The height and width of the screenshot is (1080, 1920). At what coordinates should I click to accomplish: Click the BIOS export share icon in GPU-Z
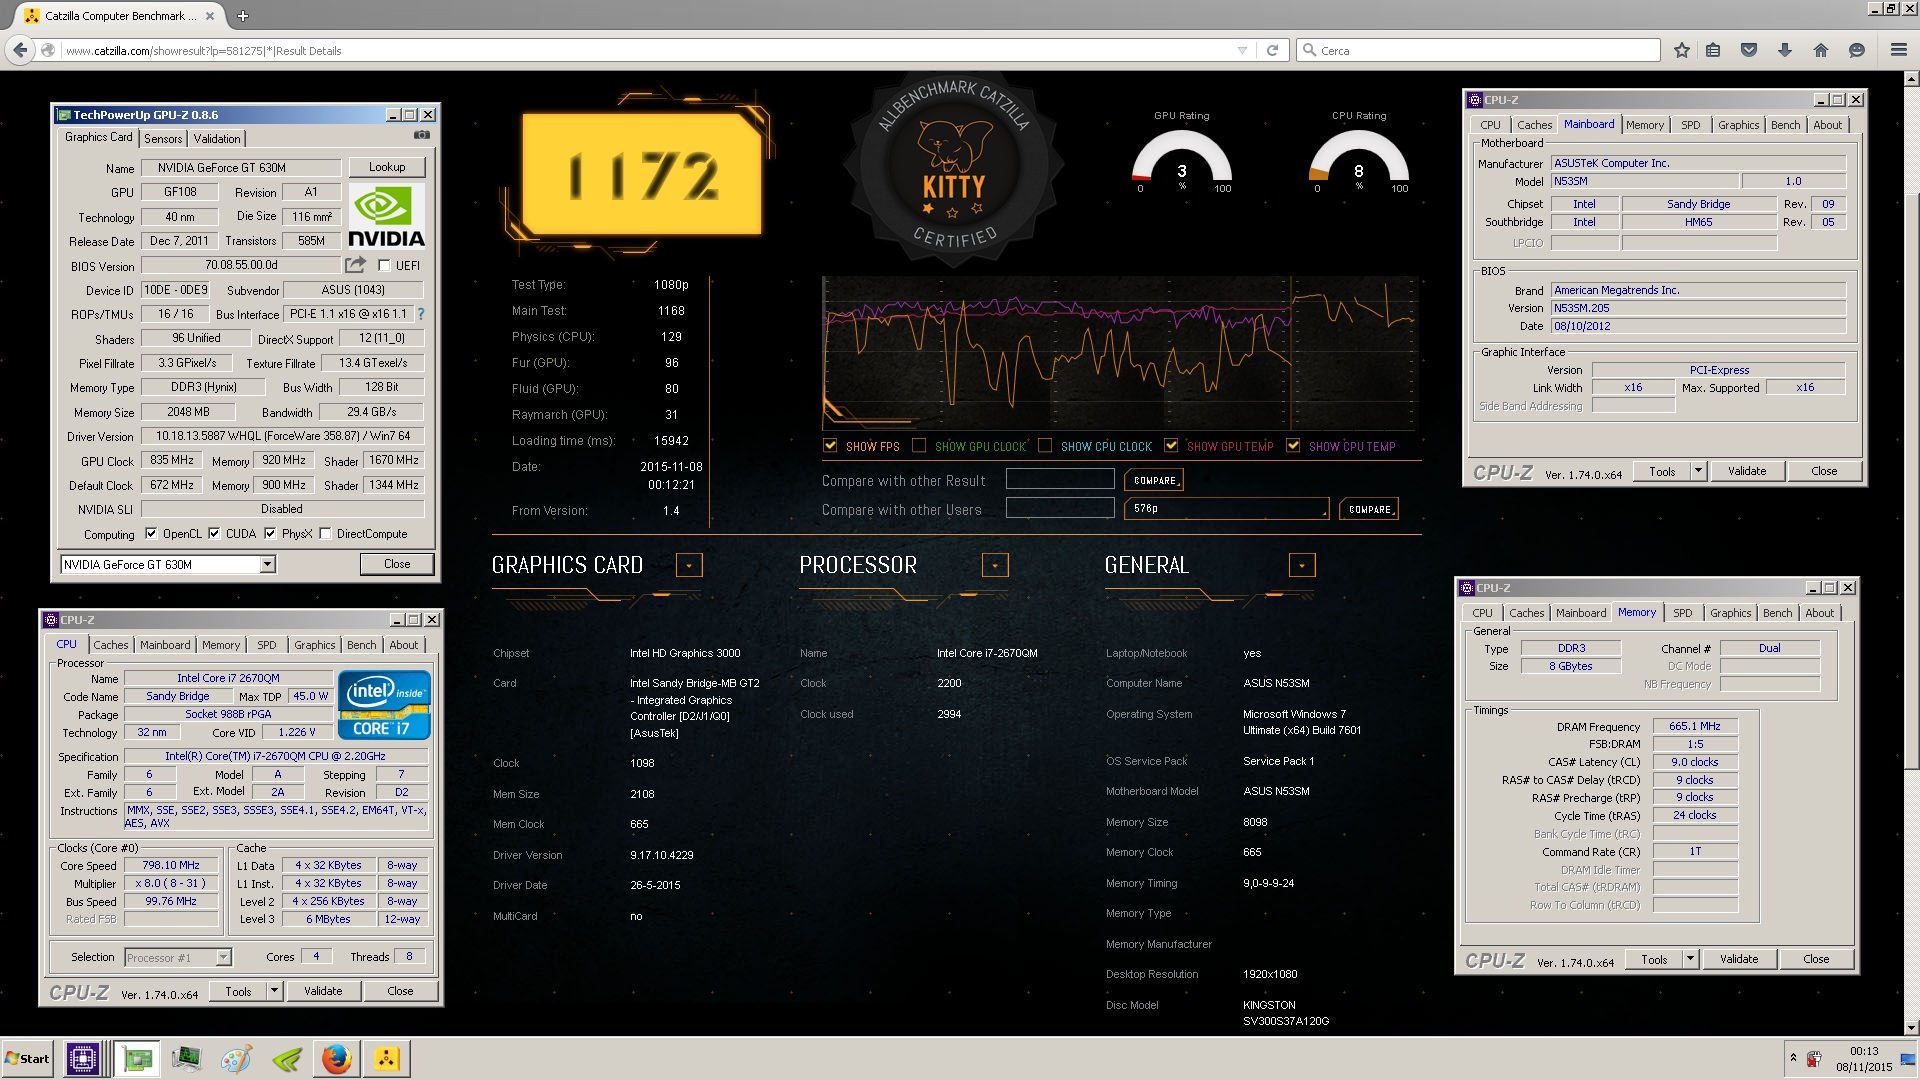tap(355, 265)
